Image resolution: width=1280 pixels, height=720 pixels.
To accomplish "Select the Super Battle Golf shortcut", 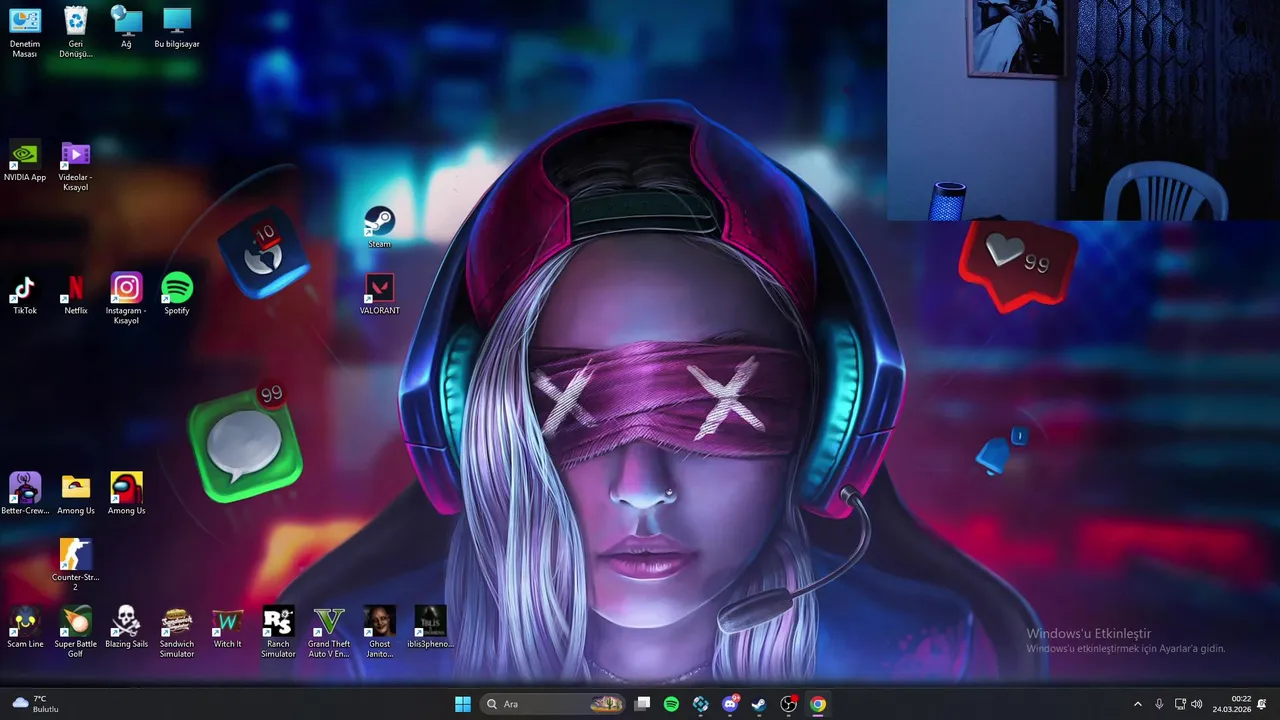I will 76,632.
